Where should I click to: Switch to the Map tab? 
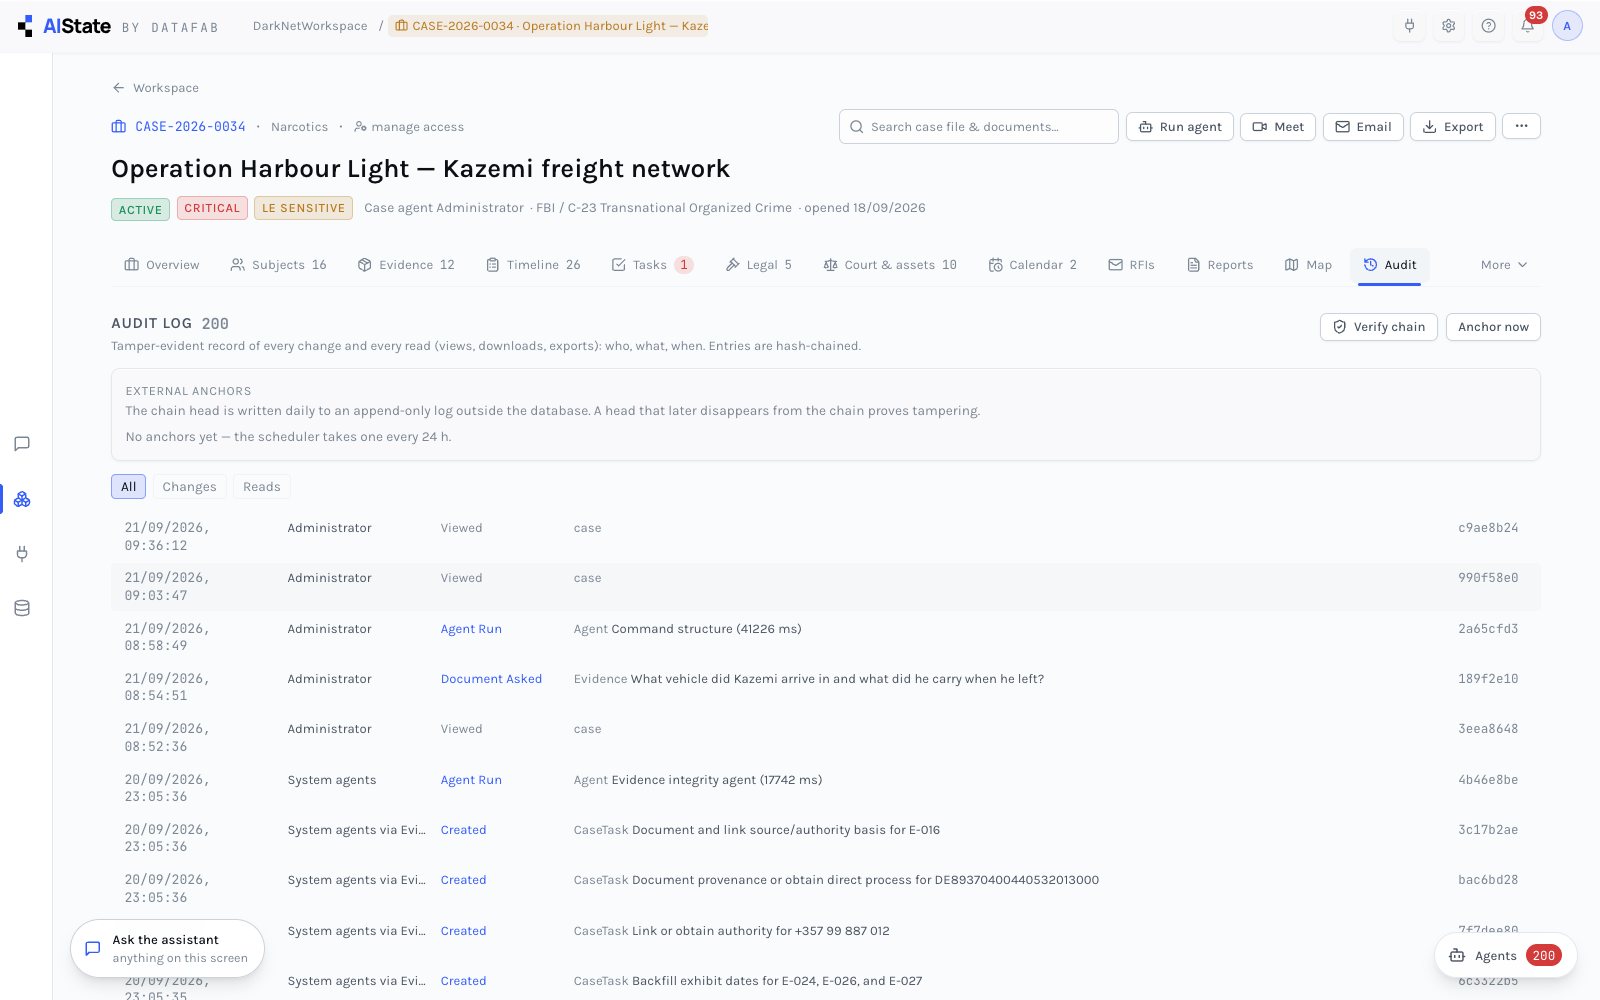1308,265
